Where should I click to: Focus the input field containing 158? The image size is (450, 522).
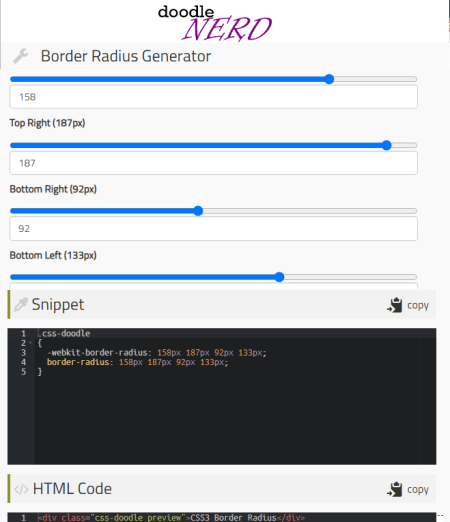(213, 97)
